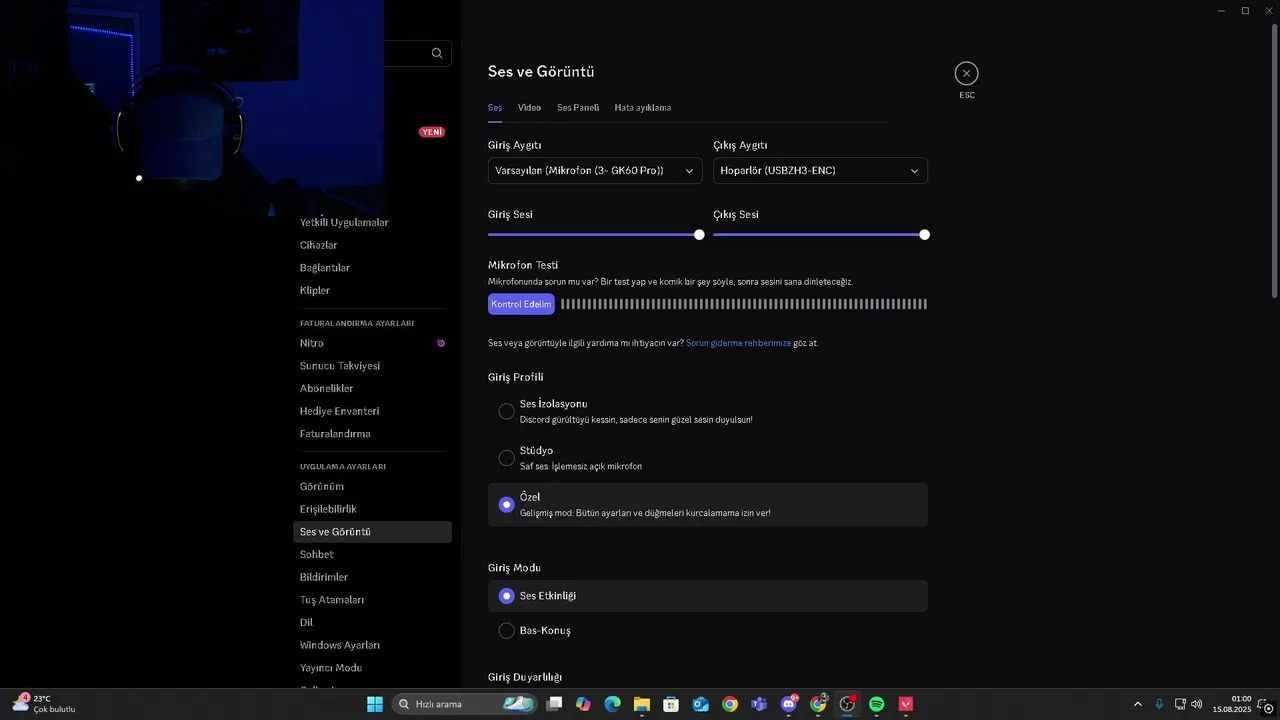The height and width of the screenshot is (720, 1280).
Task: Open Outlook from the taskbar
Action: (701, 704)
